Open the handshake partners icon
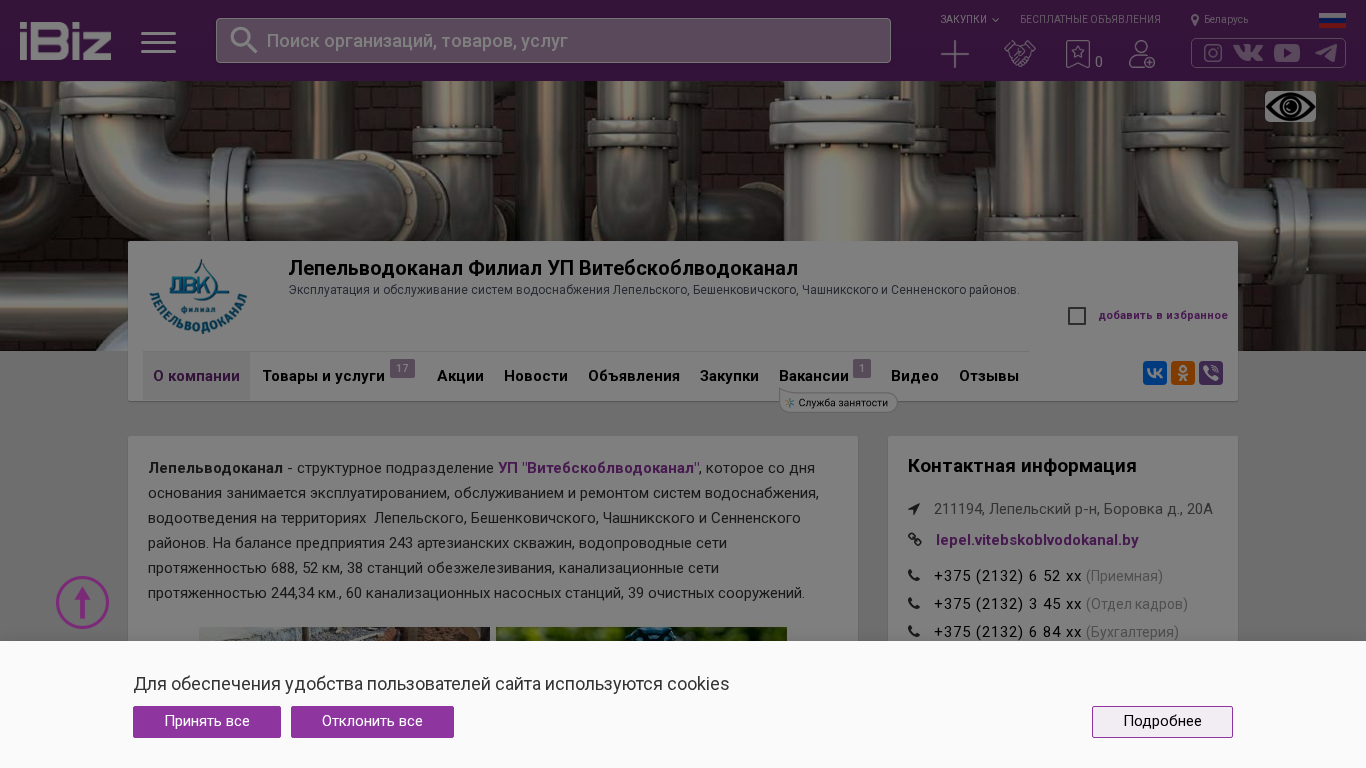 click(1020, 54)
